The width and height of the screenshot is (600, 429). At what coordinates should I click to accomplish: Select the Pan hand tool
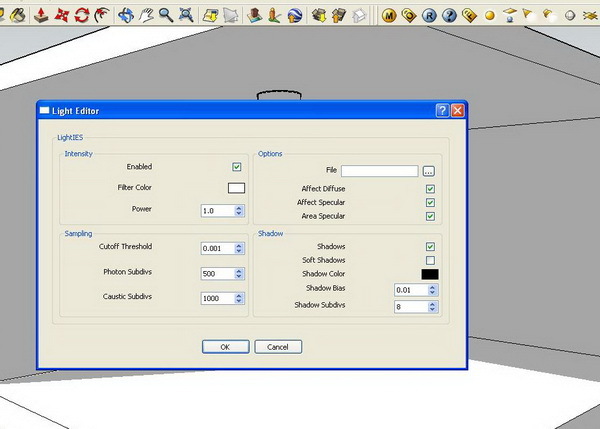pos(146,16)
